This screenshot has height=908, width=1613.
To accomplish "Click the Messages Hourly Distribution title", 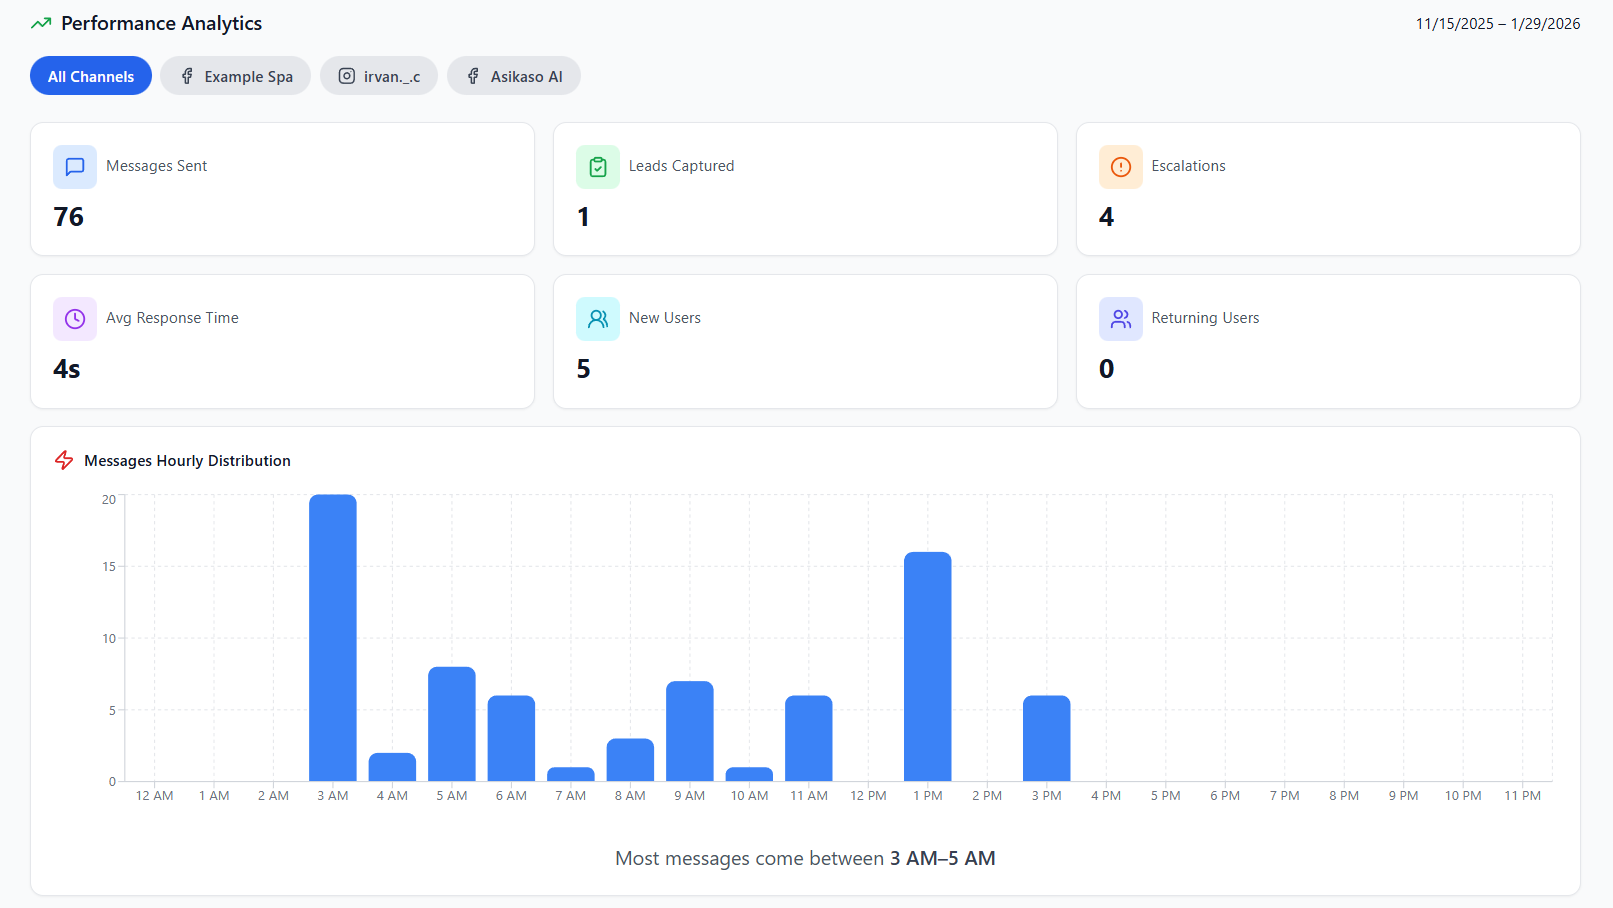I will [x=188, y=461].
